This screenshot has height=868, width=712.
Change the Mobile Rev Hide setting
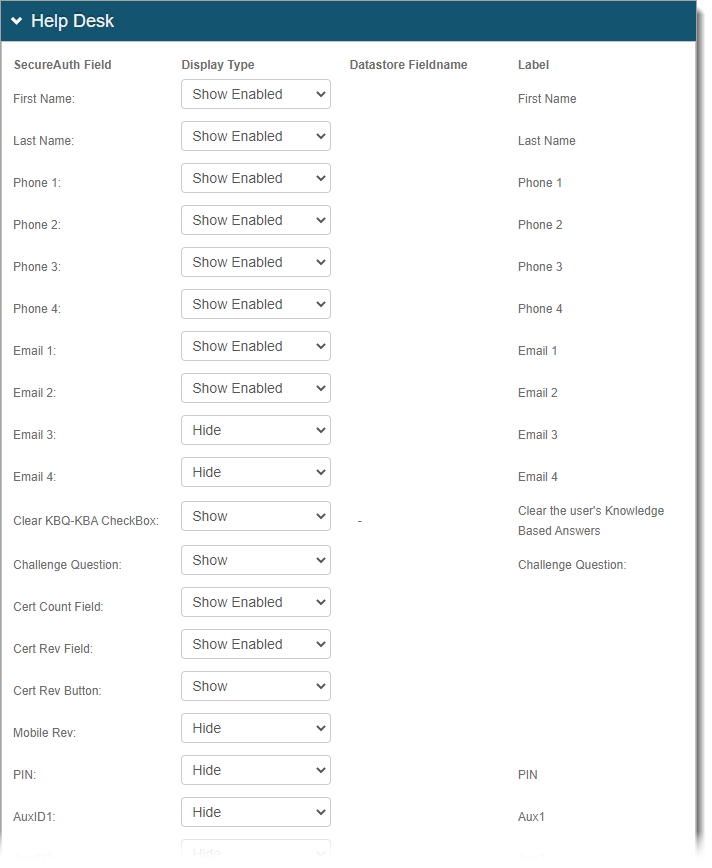(x=255, y=727)
